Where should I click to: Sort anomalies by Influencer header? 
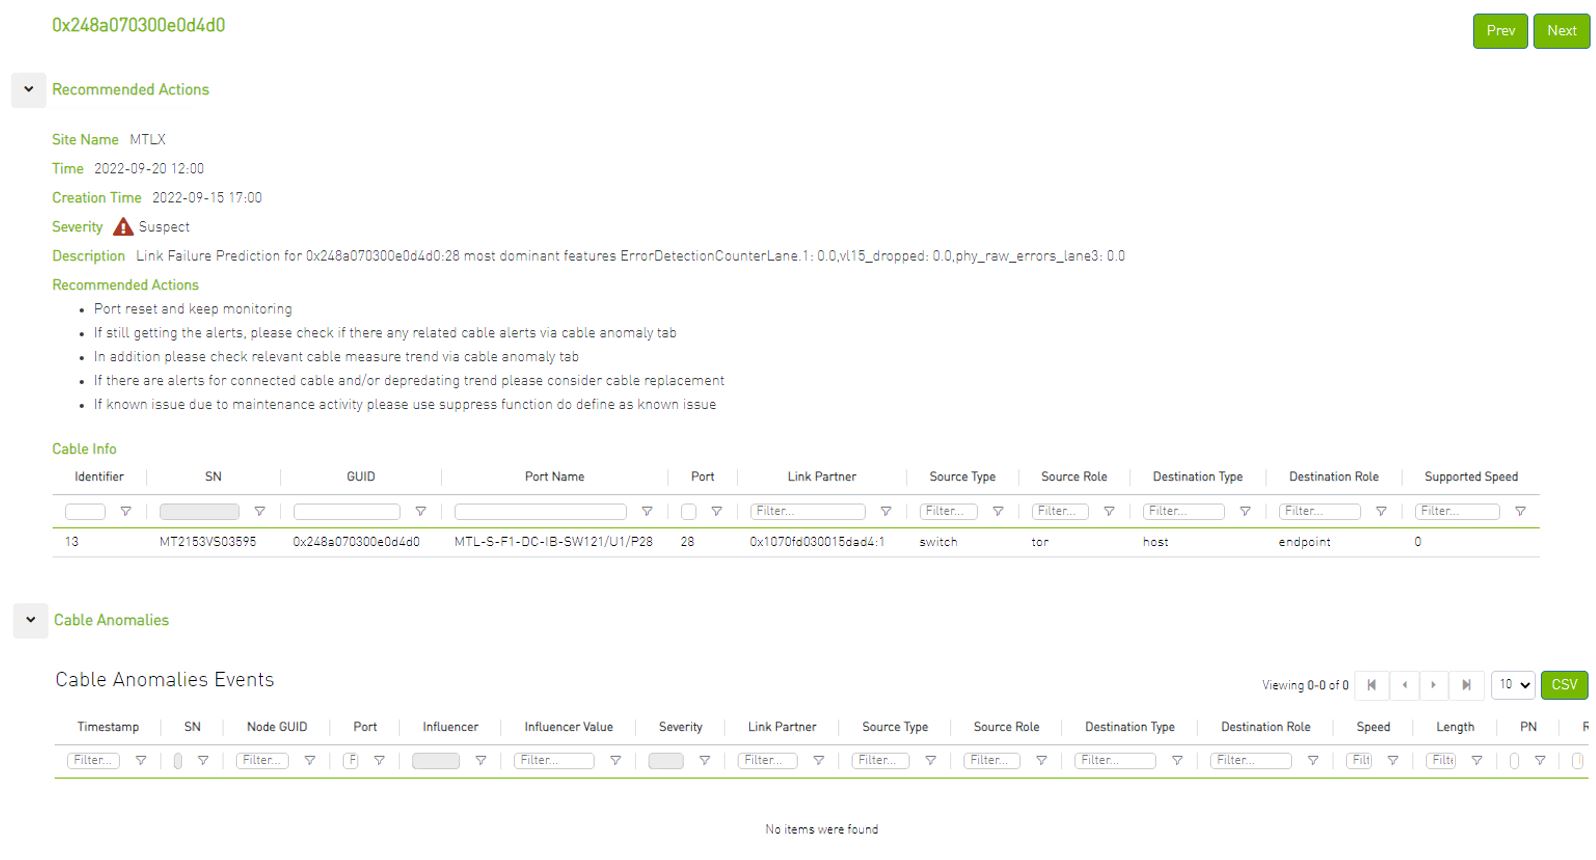450,727
